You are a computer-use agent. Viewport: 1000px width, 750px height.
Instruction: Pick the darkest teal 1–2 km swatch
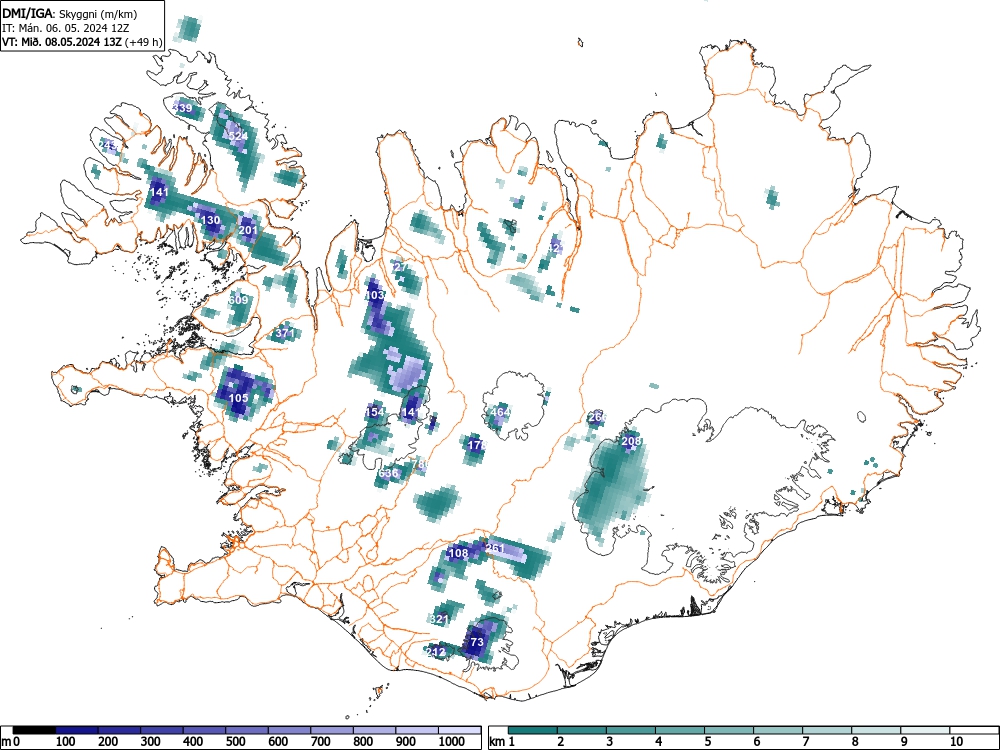pyautogui.click(x=533, y=730)
